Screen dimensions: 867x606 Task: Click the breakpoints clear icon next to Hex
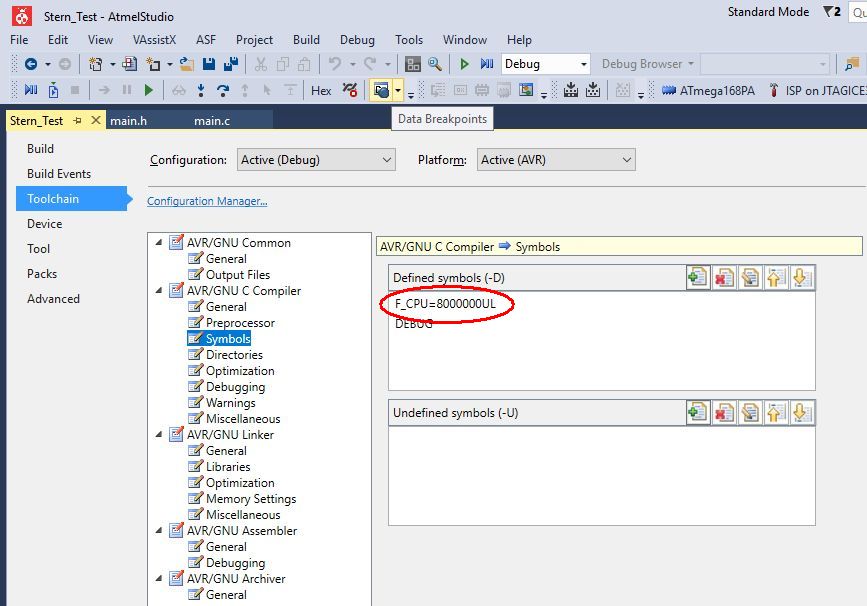click(350, 90)
